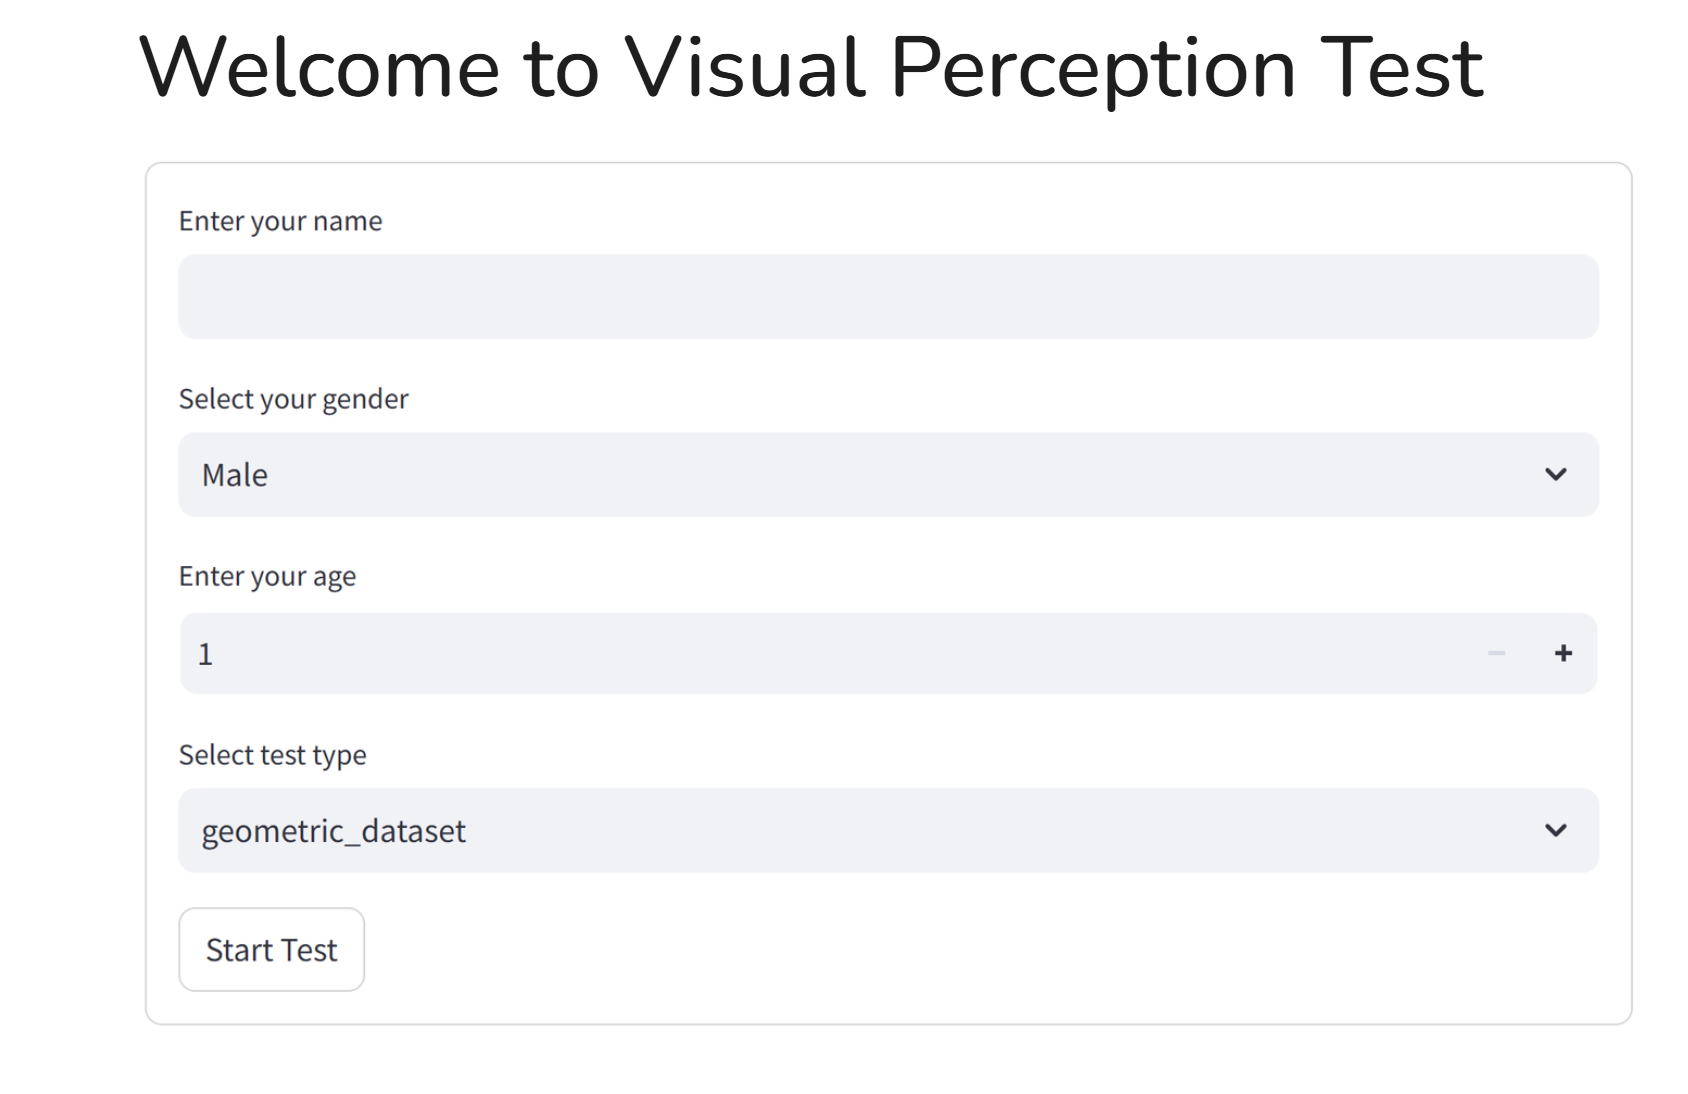The height and width of the screenshot is (1094, 1688).
Task: Click the word "Welcome" in the heading
Action: pyautogui.click(x=319, y=68)
